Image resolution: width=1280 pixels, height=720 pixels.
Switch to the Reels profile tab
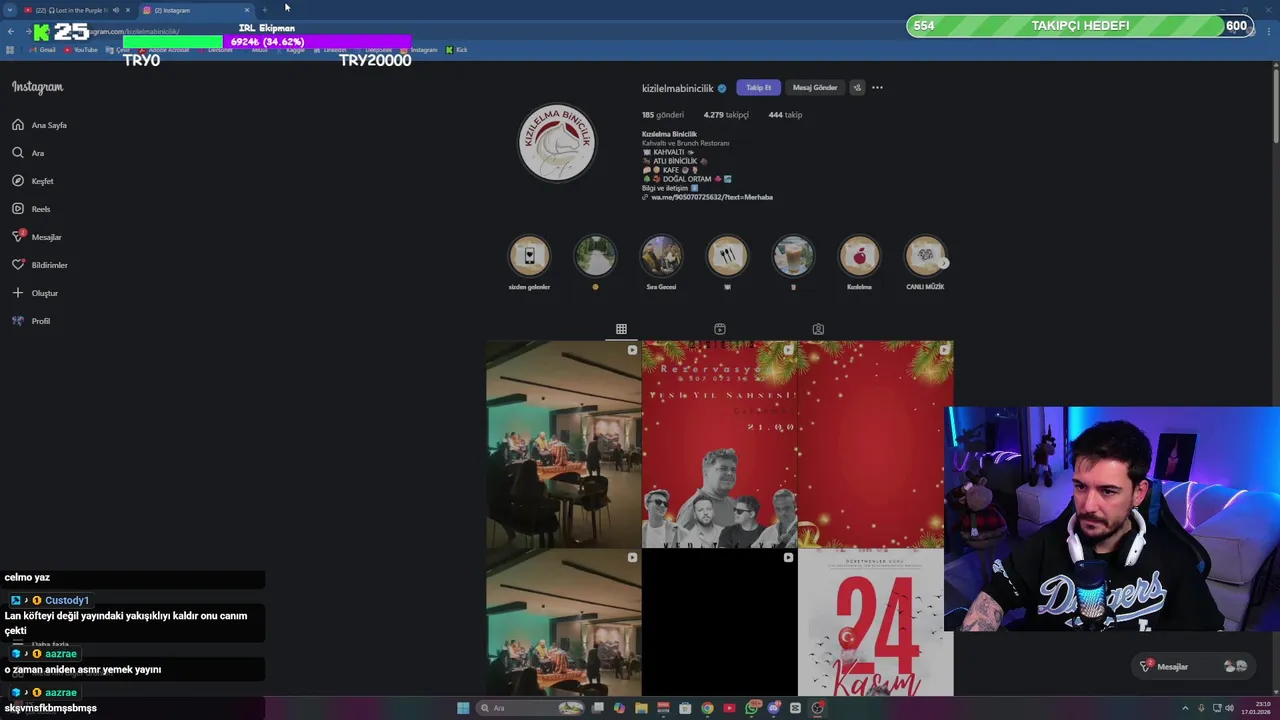(x=719, y=329)
